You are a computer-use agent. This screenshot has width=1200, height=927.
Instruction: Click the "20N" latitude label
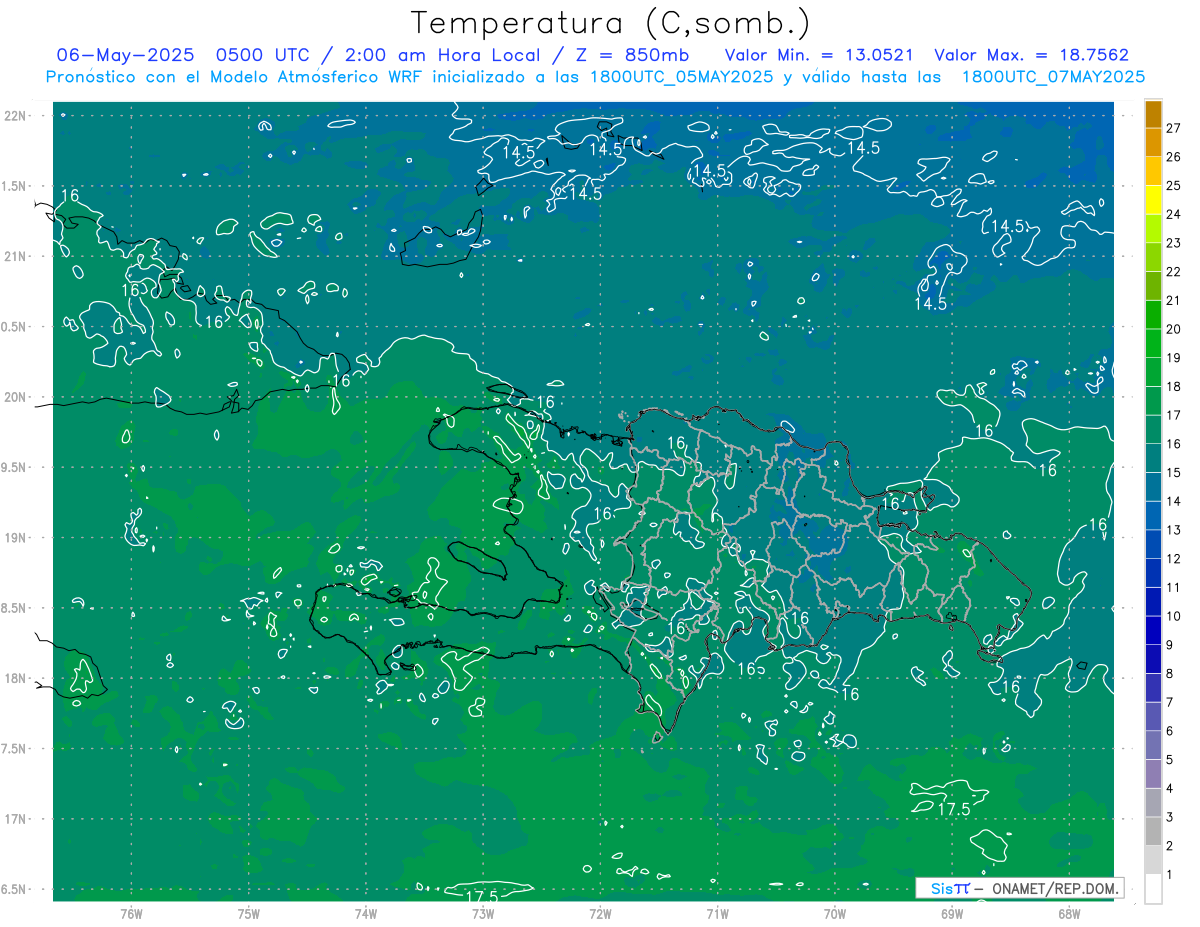click(x=16, y=397)
